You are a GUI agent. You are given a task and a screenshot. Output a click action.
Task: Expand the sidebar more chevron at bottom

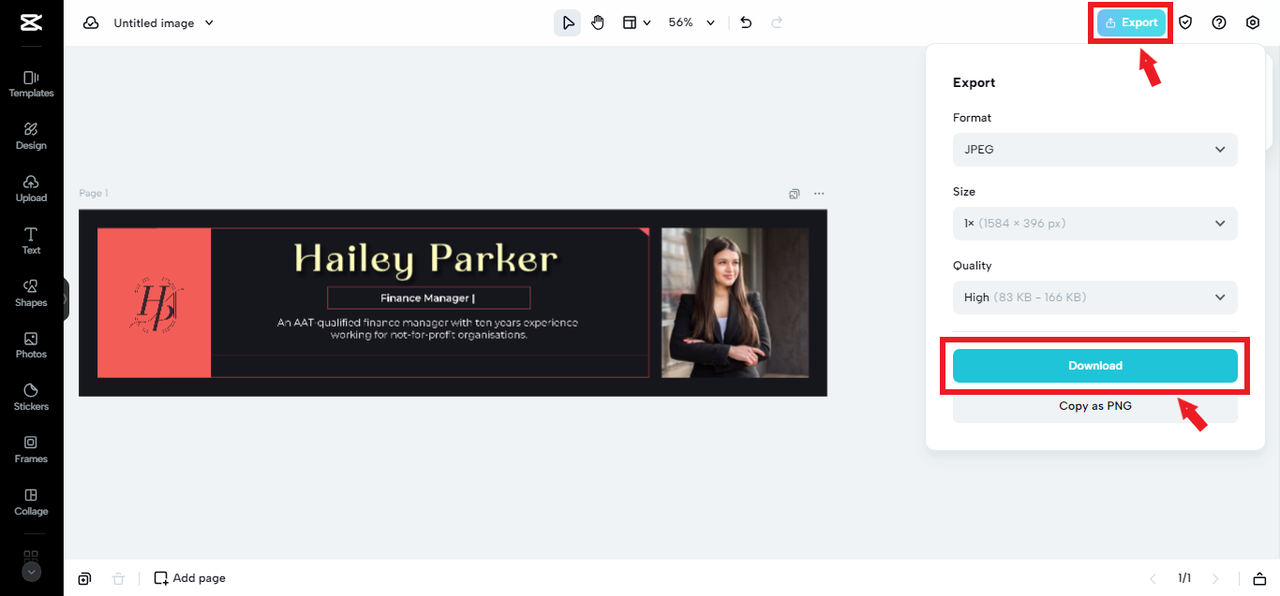(x=31, y=572)
